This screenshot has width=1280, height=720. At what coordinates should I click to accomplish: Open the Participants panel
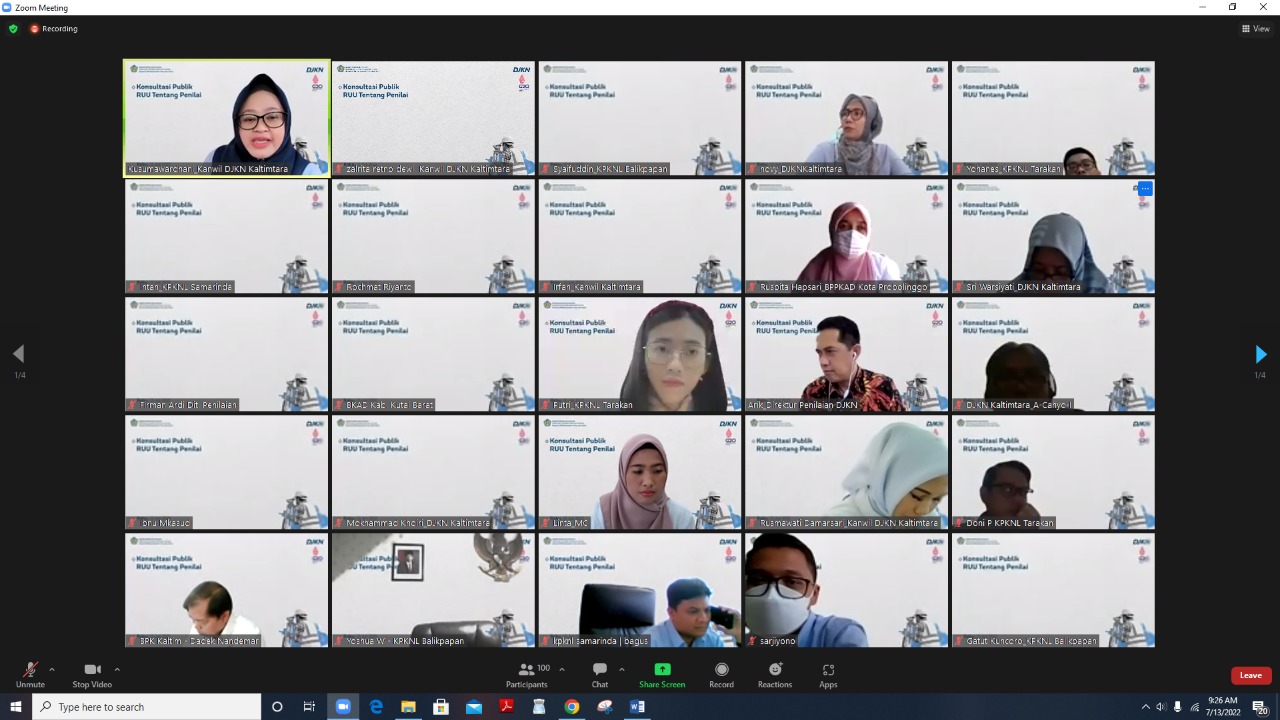[527, 675]
